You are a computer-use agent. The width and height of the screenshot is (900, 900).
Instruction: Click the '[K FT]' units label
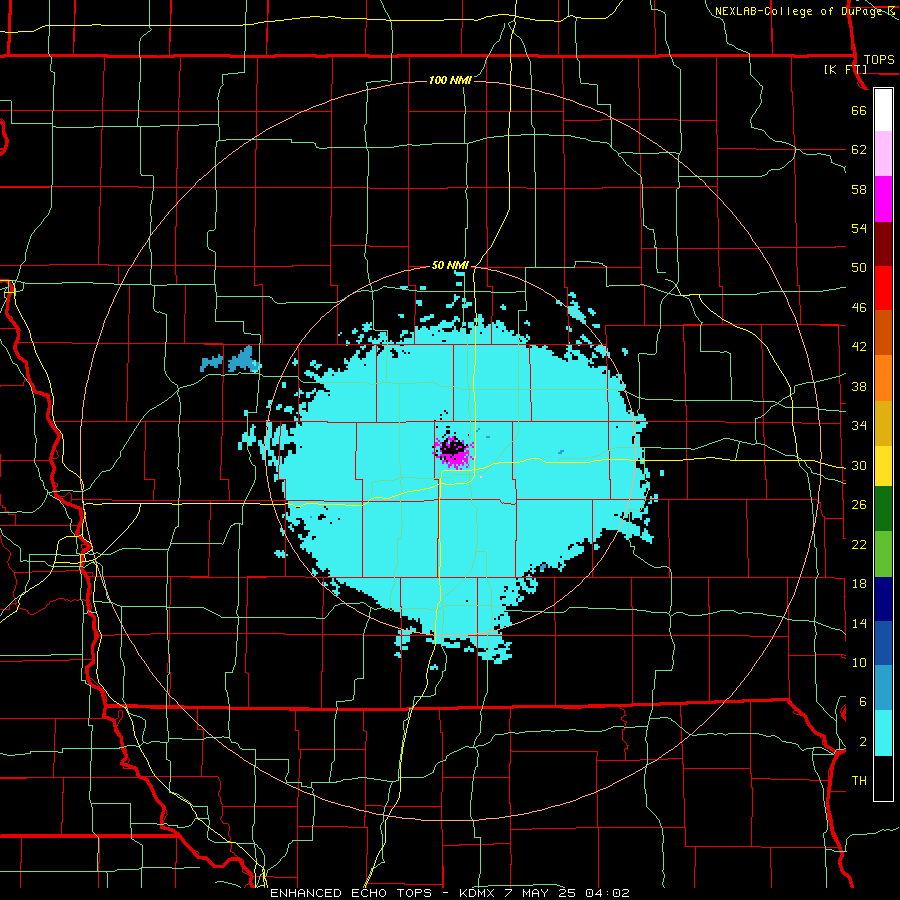(x=845, y=69)
